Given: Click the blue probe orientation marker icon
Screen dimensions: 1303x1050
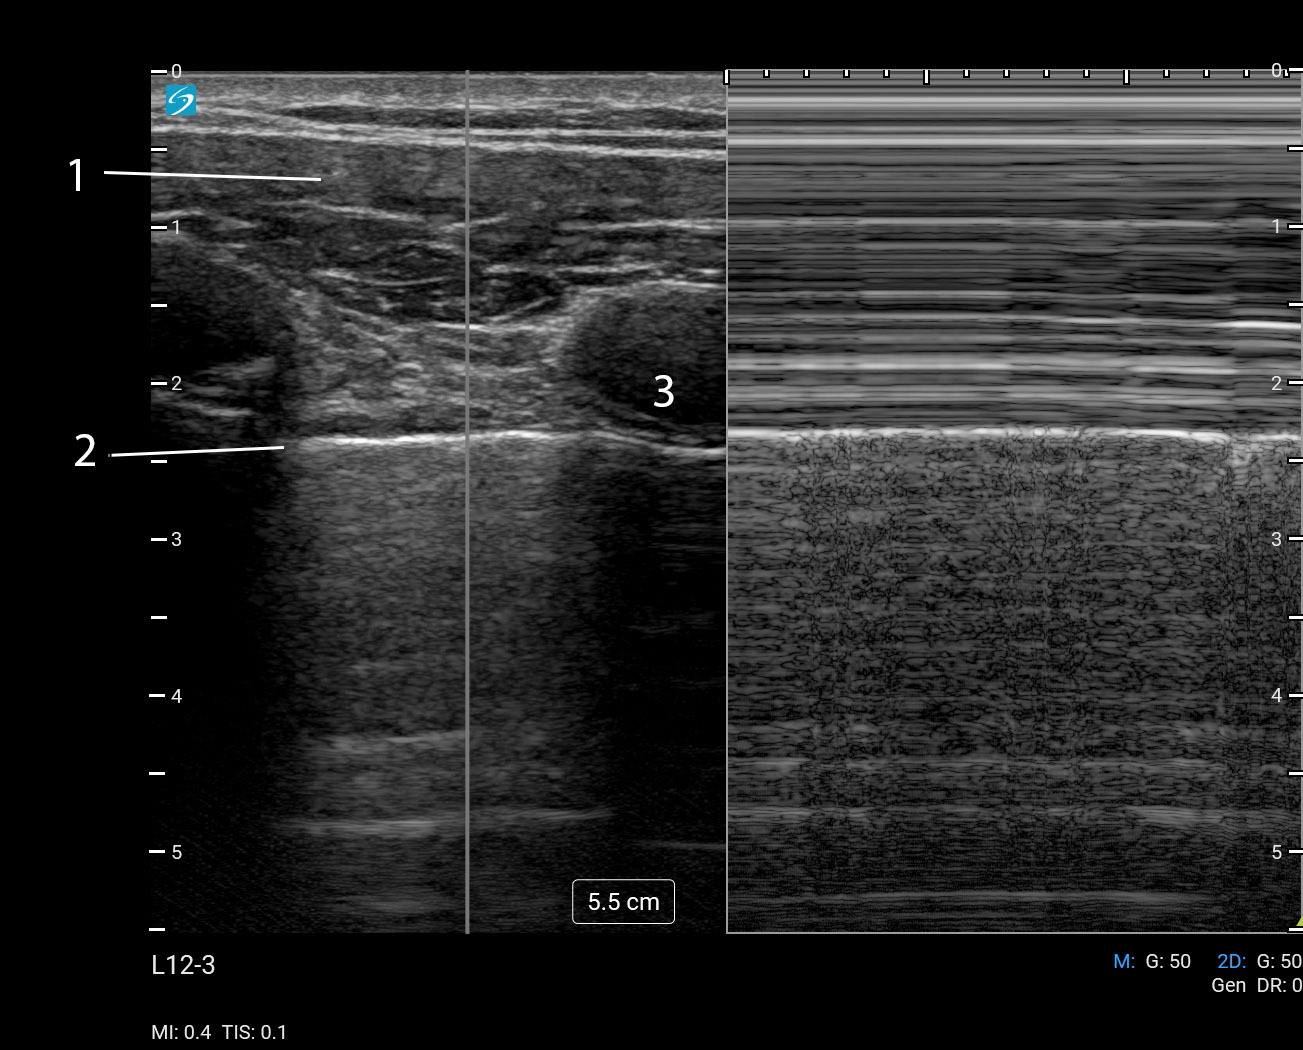Looking at the screenshot, I should (x=181, y=100).
